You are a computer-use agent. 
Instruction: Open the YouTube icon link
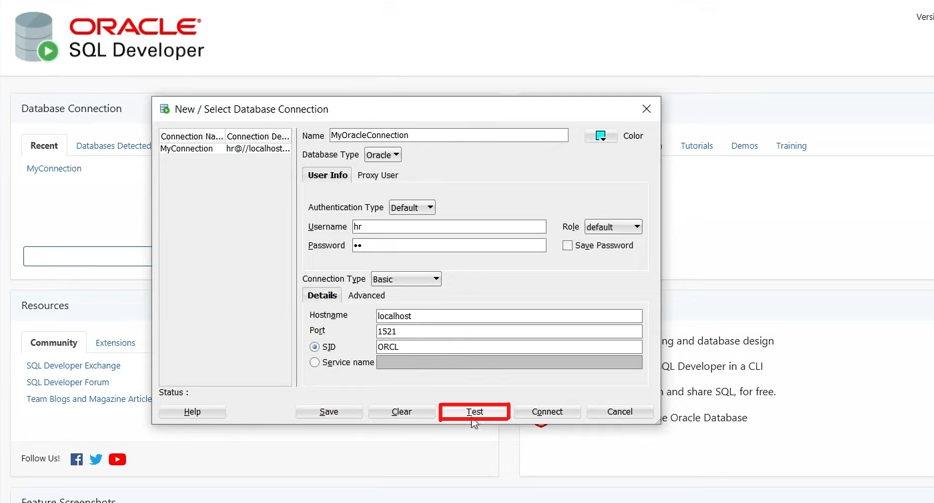[117, 459]
